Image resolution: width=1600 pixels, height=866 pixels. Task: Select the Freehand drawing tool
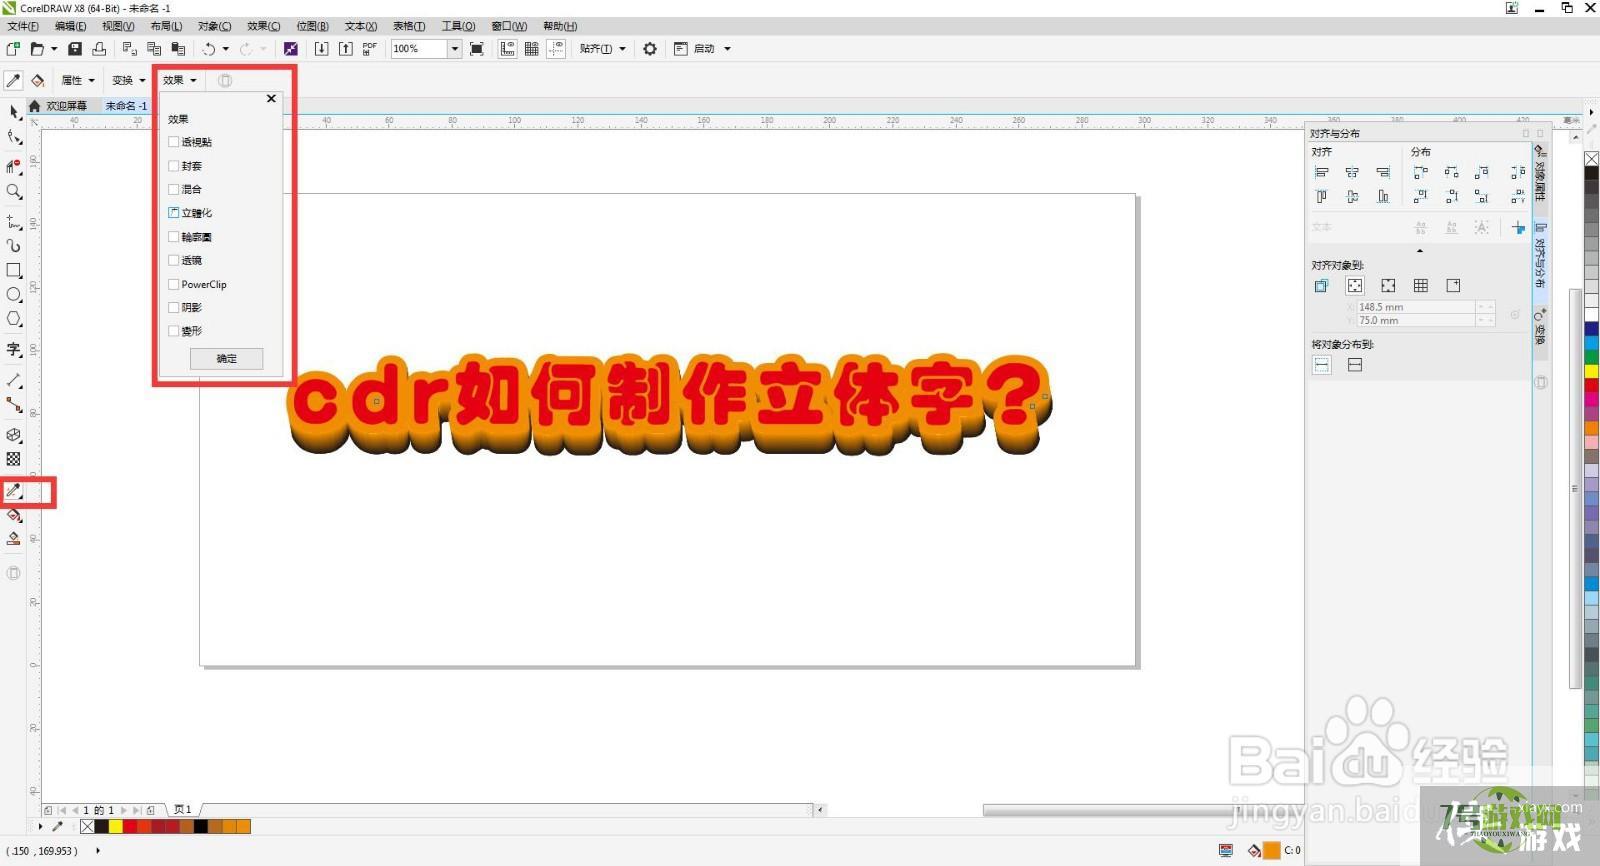tap(14, 221)
